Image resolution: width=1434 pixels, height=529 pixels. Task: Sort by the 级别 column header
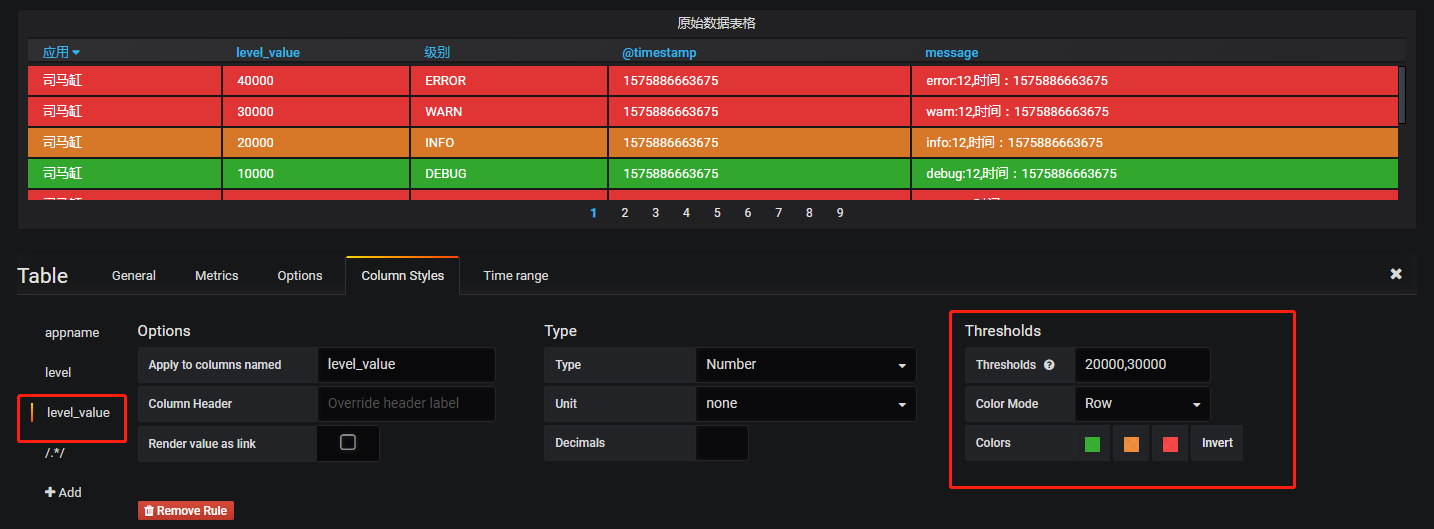437,52
